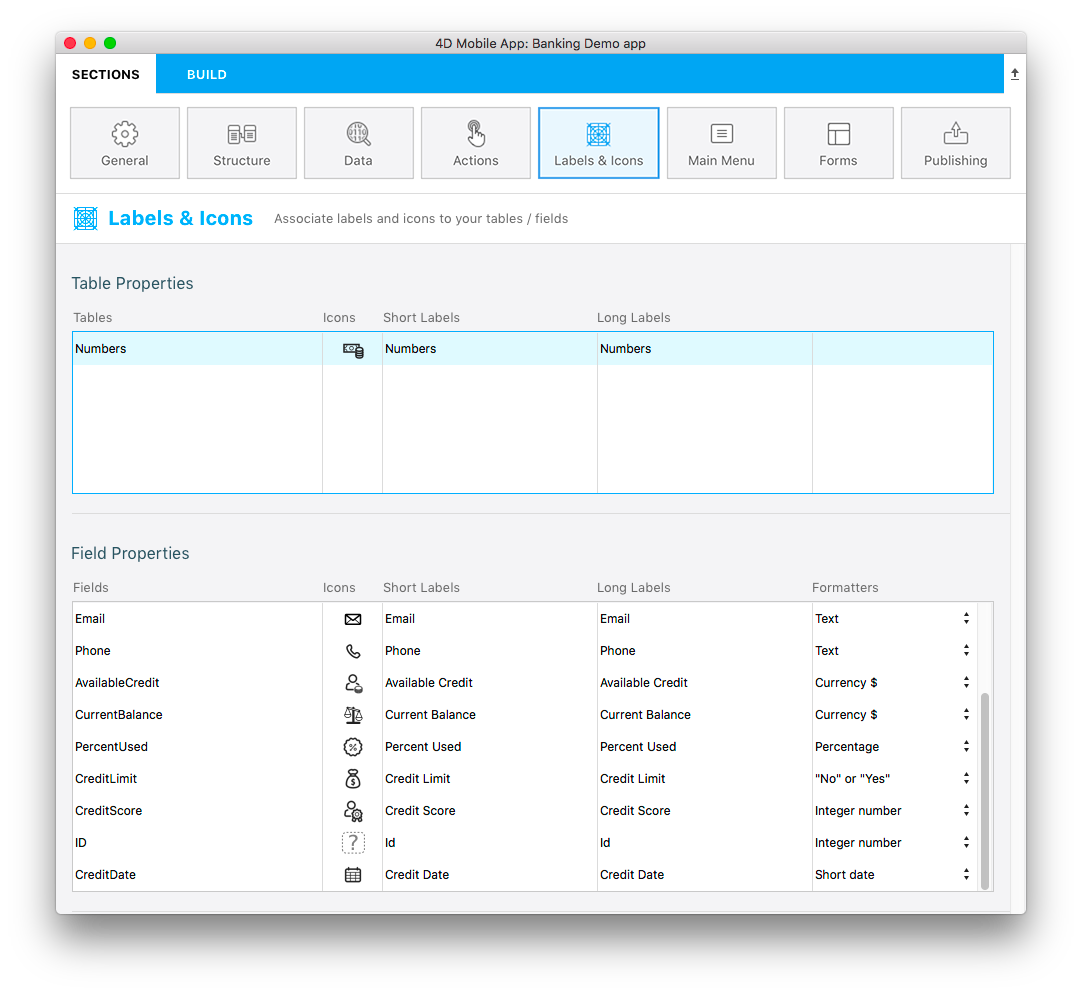Click the Email field envelope icon
This screenshot has height=994, width=1082.
(353, 619)
